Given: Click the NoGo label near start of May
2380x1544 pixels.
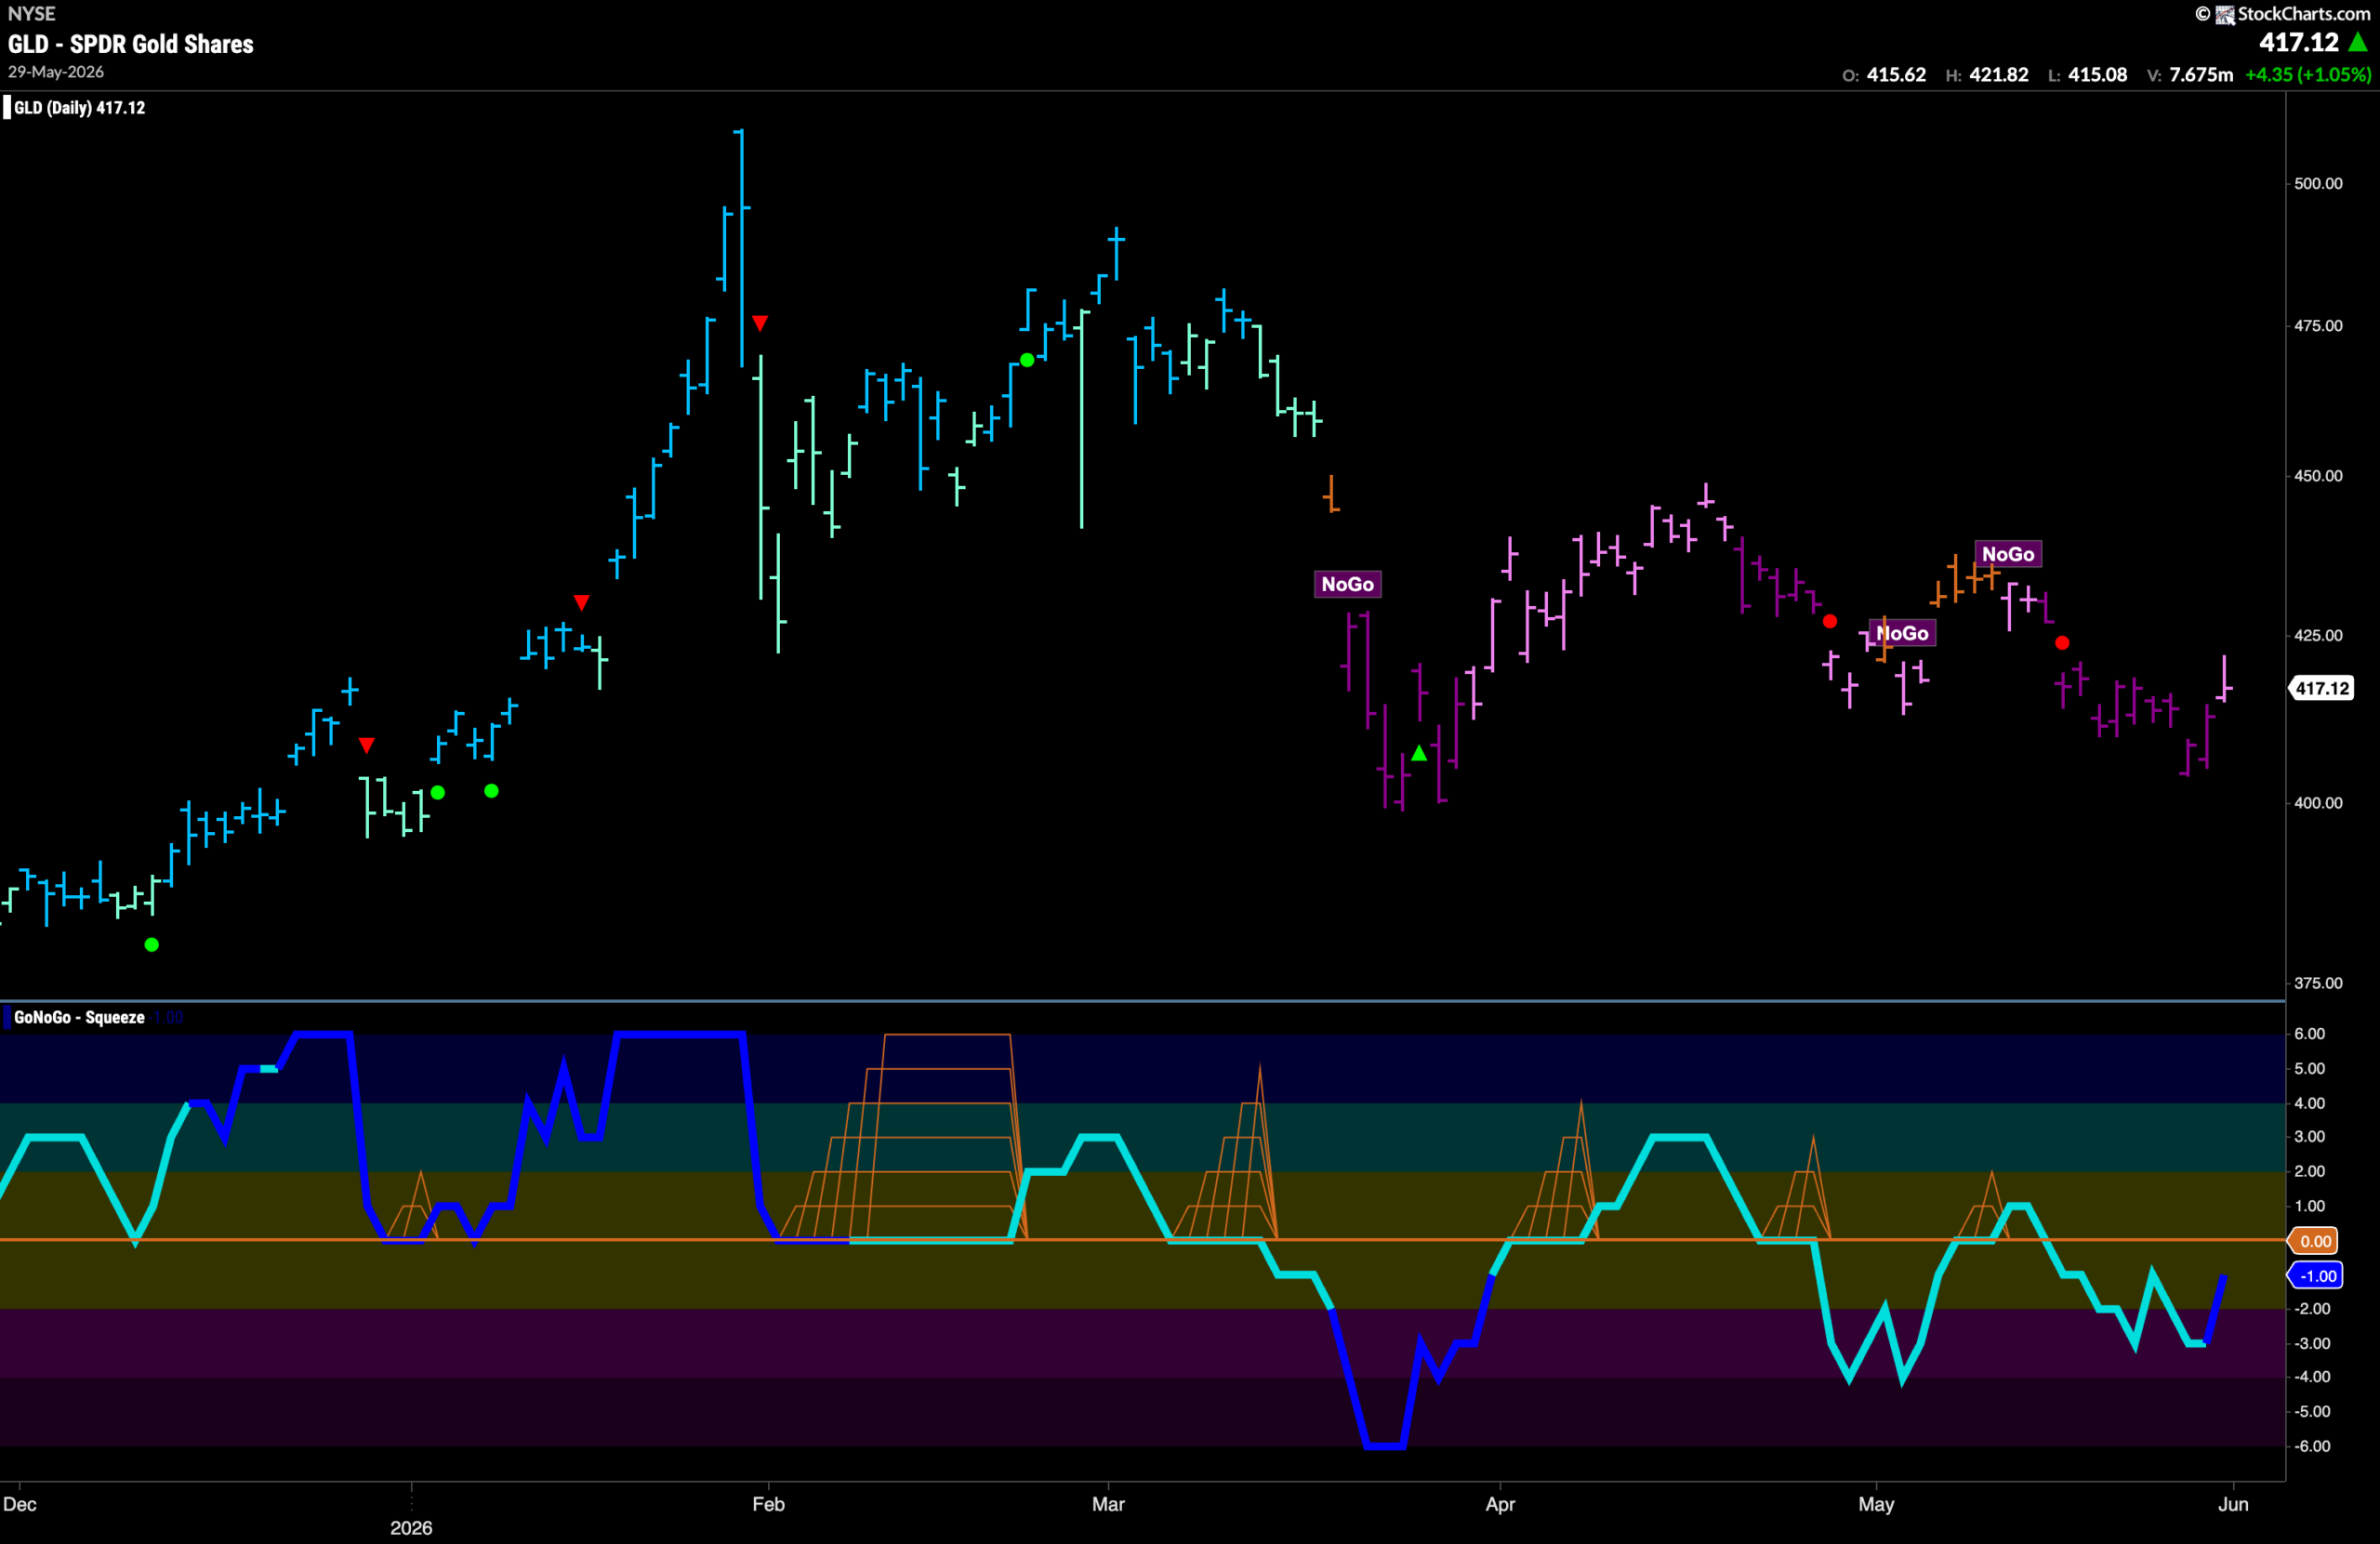Looking at the screenshot, I should (1902, 633).
